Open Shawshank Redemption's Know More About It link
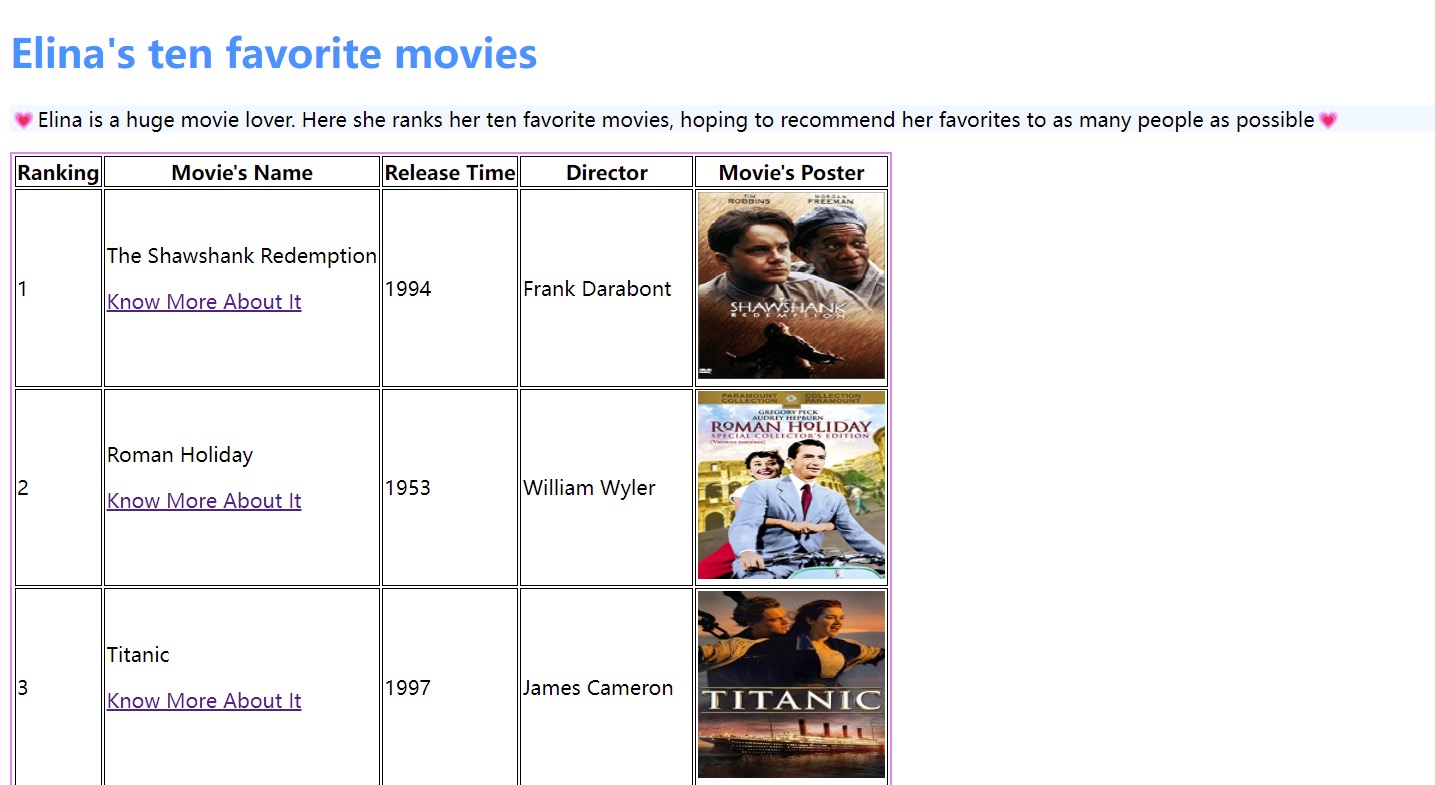1435x785 pixels. pos(204,302)
